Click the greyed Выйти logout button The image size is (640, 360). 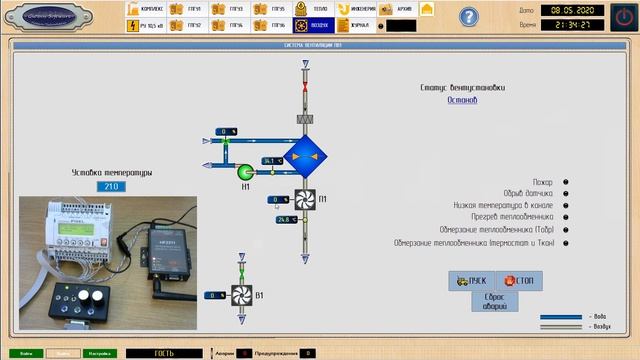click(63, 353)
